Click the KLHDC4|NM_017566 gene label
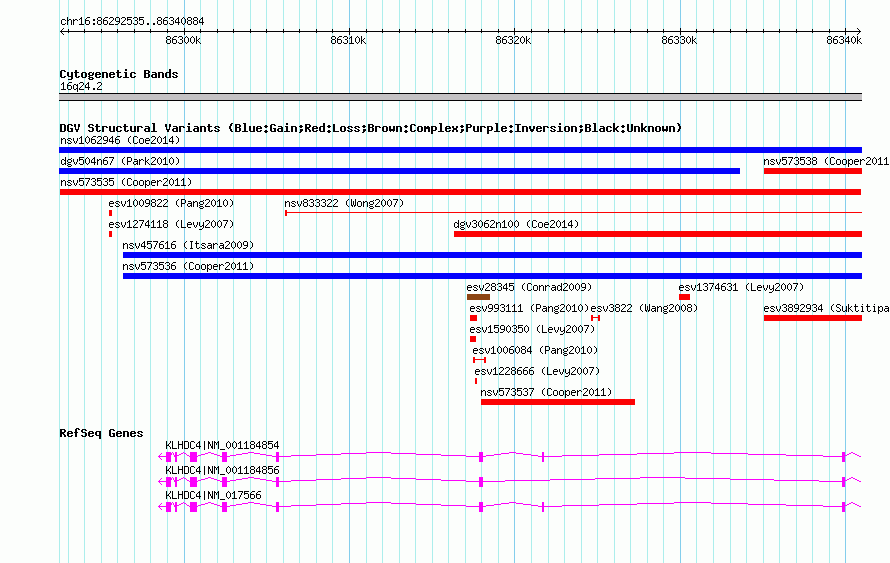 213,495
